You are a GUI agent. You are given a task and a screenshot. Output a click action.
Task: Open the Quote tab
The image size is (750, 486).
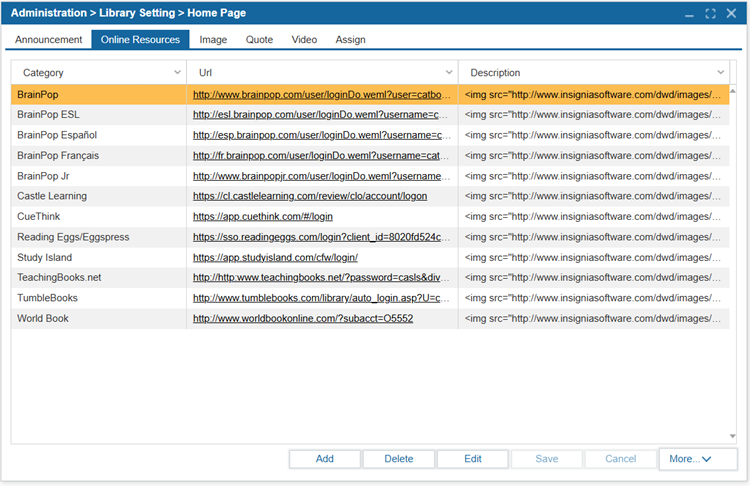point(259,40)
